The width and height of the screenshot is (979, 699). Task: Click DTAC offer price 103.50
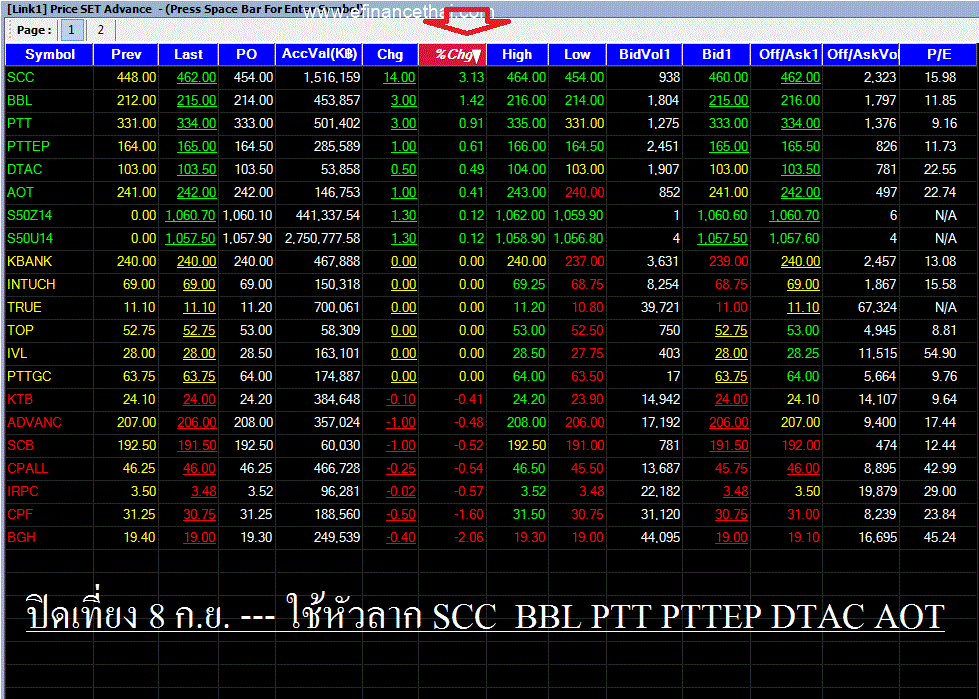click(800, 170)
